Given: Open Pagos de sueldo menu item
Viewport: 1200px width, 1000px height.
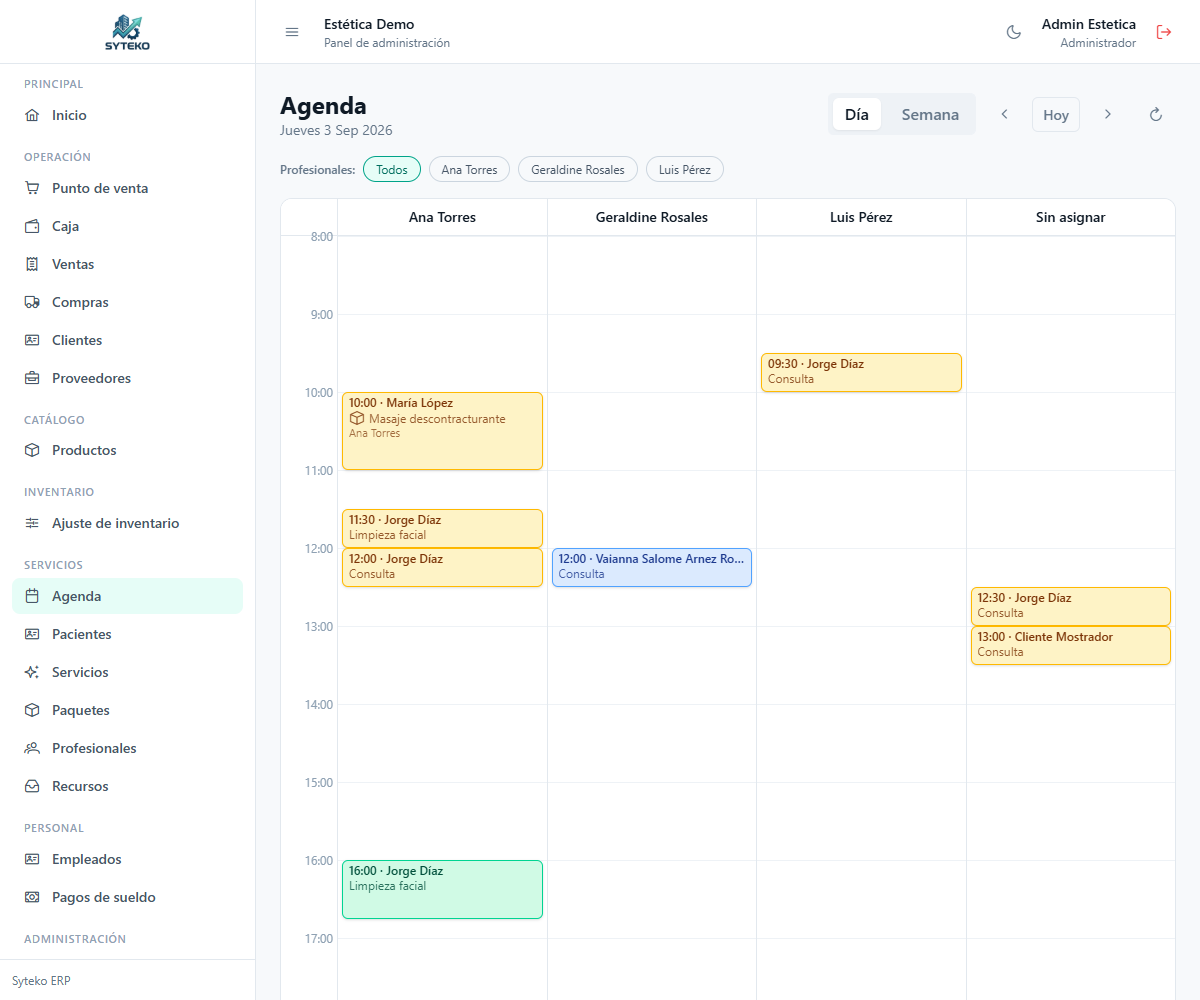Looking at the screenshot, I should click(x=127, y=897).
